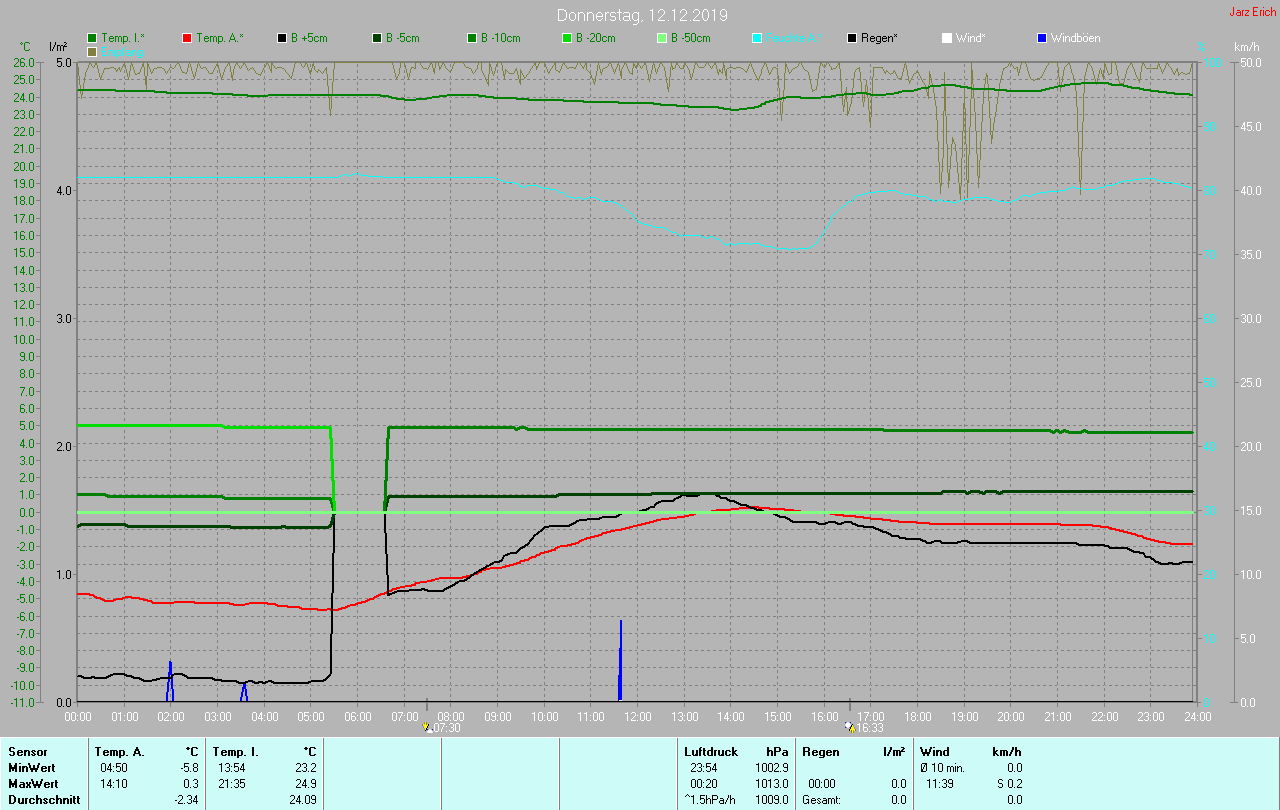Click the 12:00 time axis label
The height and width of the screenshot is (810, 1280).
click(x=637, y=716)
